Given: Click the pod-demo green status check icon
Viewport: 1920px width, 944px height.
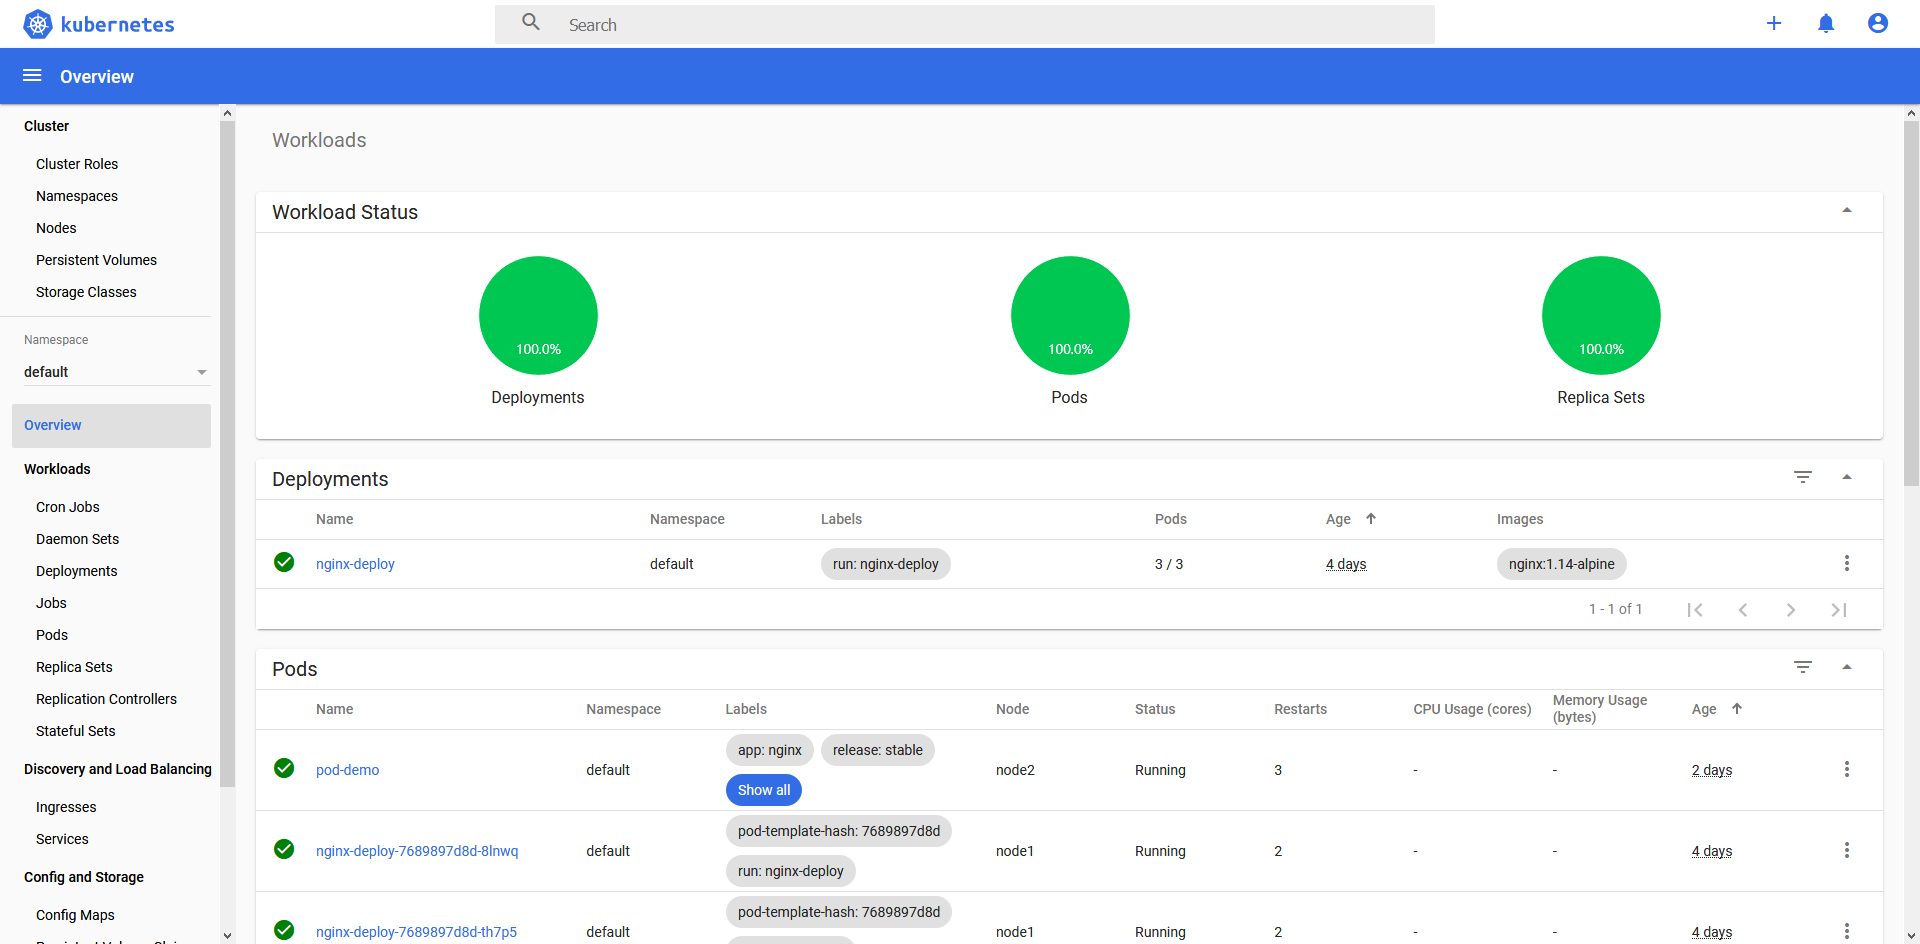Looking at the screenshot, I should (284, 768).
